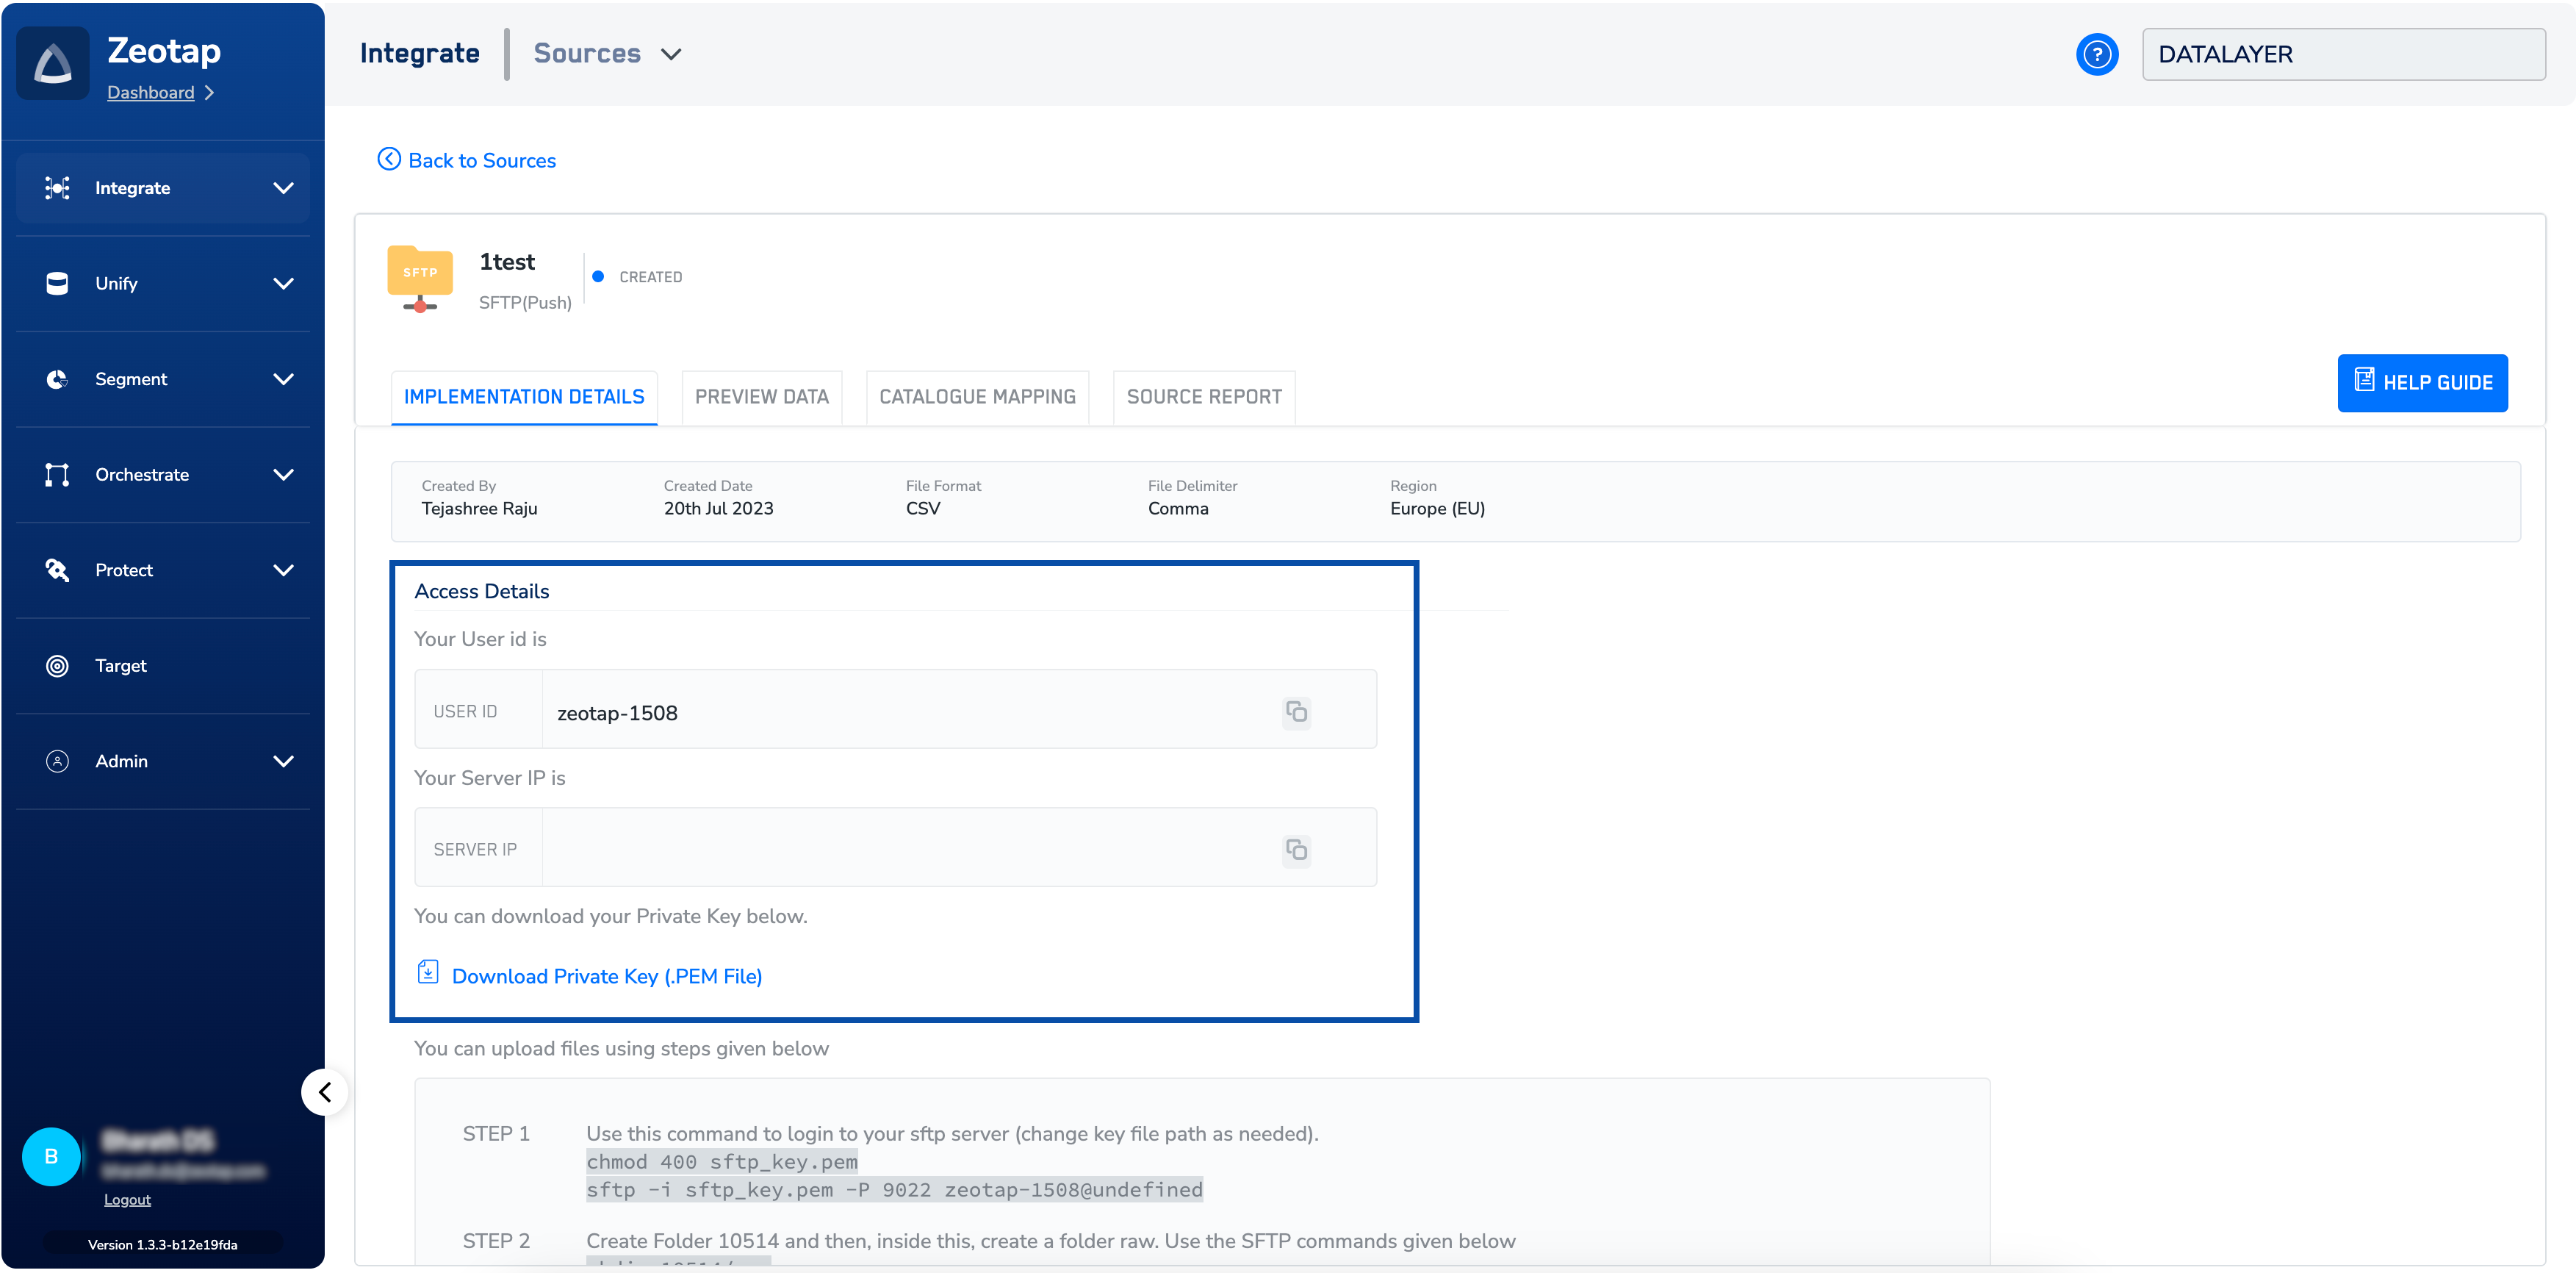Copy the Server IP value
2576x1273 pixels.
coord(1296,849)
